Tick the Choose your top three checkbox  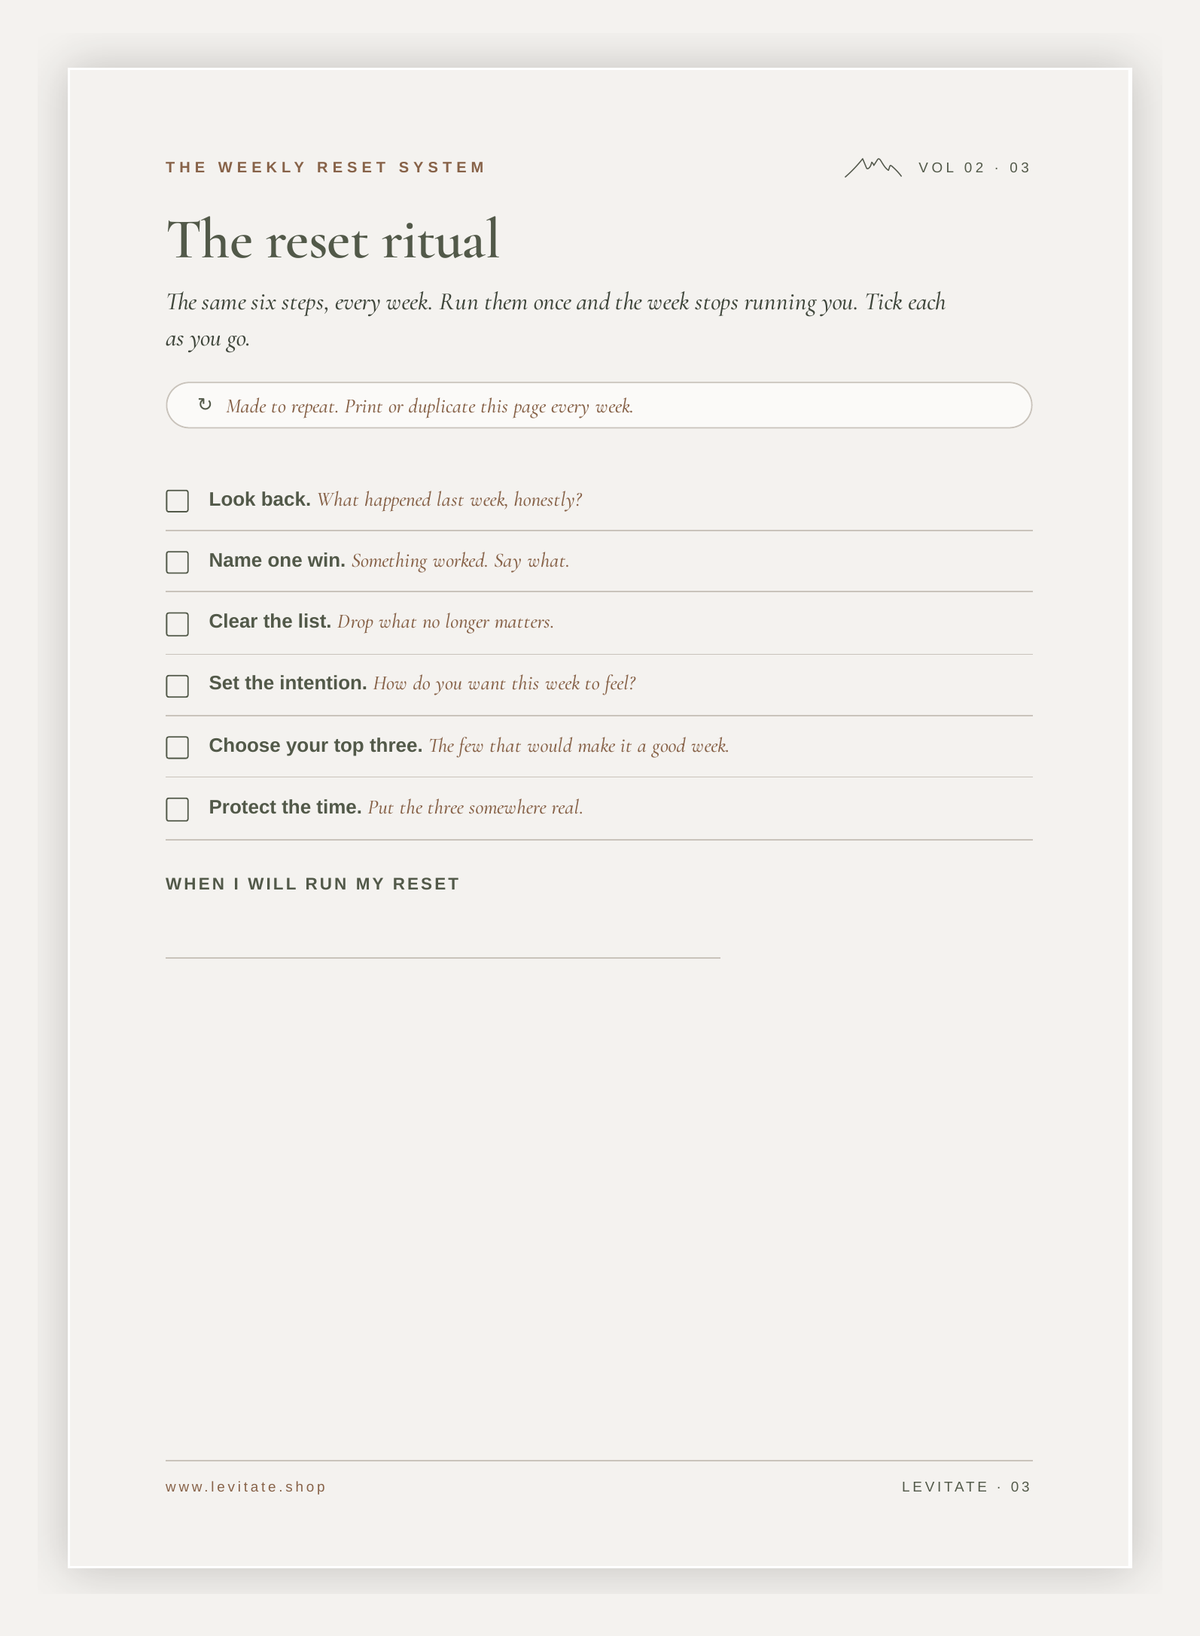click(177, 747)
